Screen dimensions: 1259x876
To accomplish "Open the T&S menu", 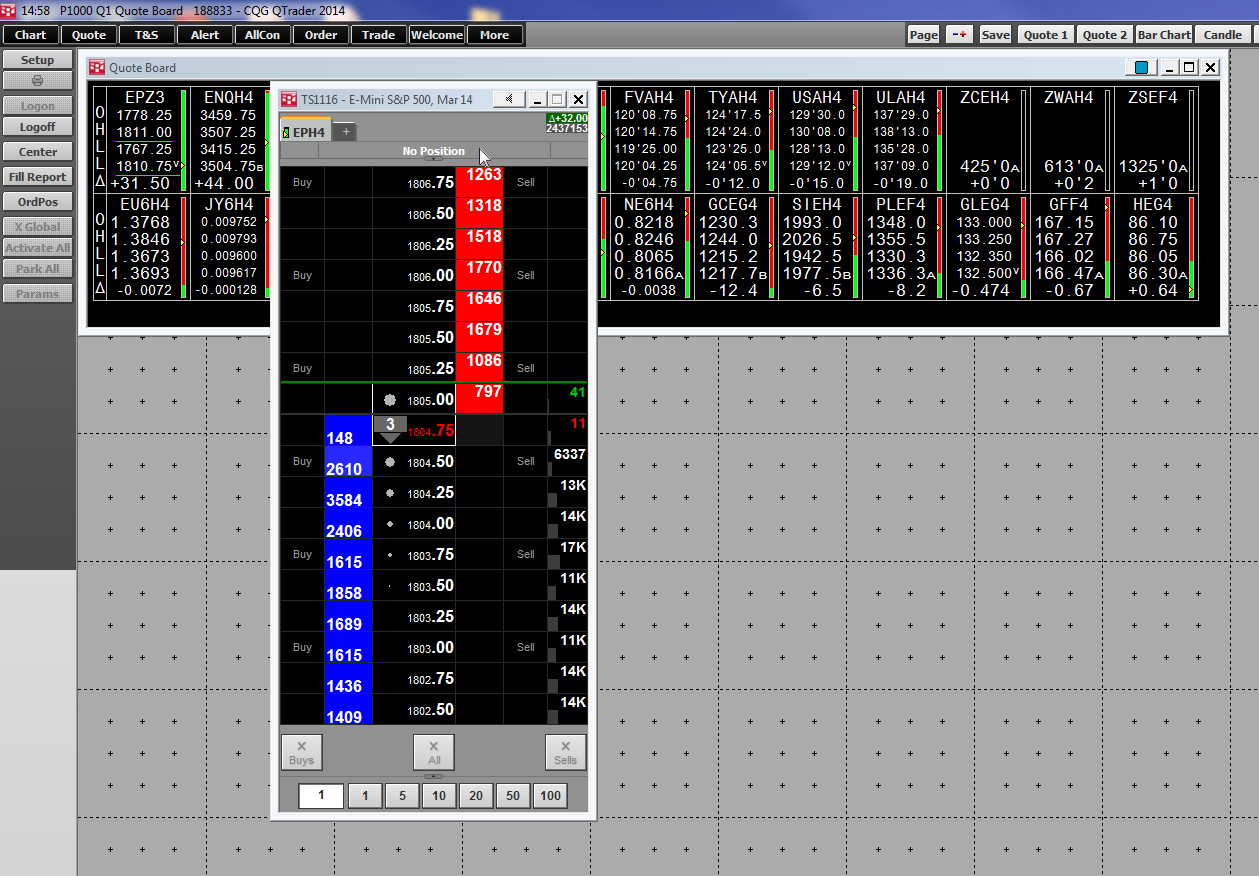I will point(146,35).
